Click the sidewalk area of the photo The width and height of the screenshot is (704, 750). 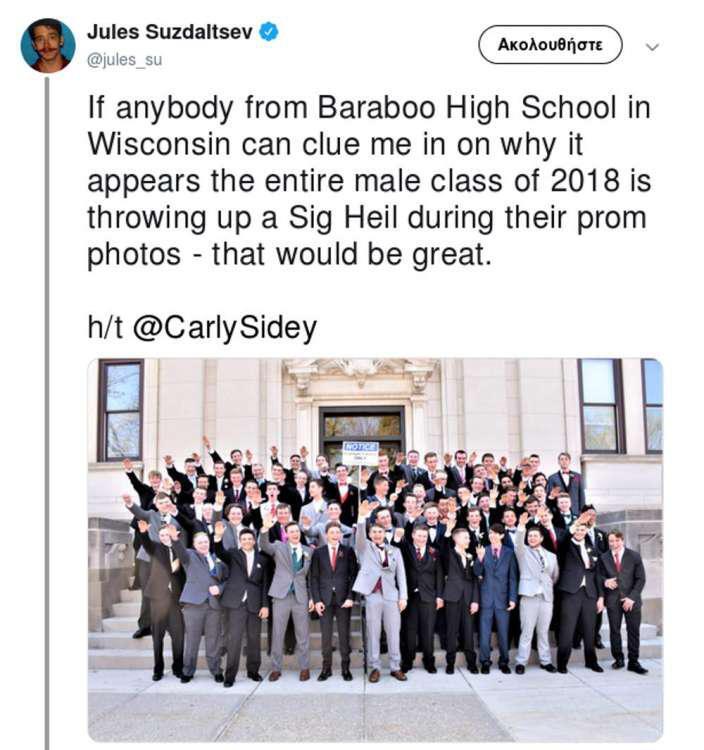[x=375, y=706]
